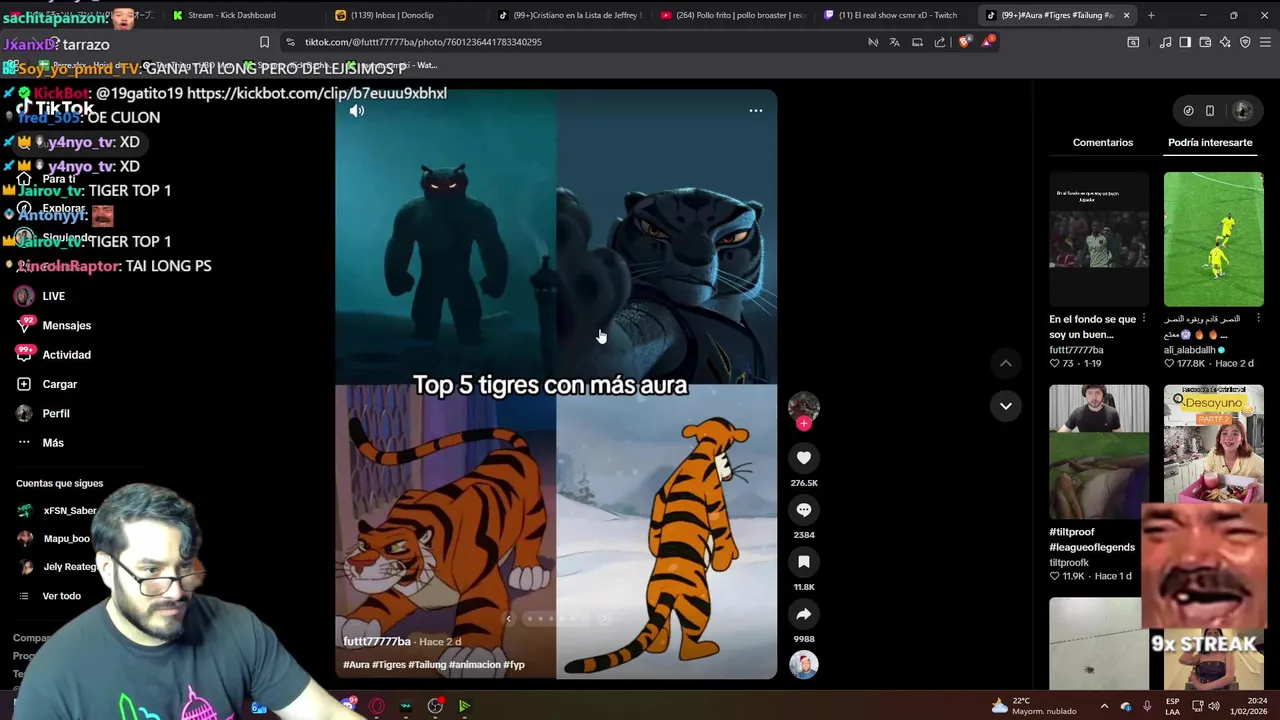Switch to the Comentarios tab
1280x720 pixels.
point(1103,143)
